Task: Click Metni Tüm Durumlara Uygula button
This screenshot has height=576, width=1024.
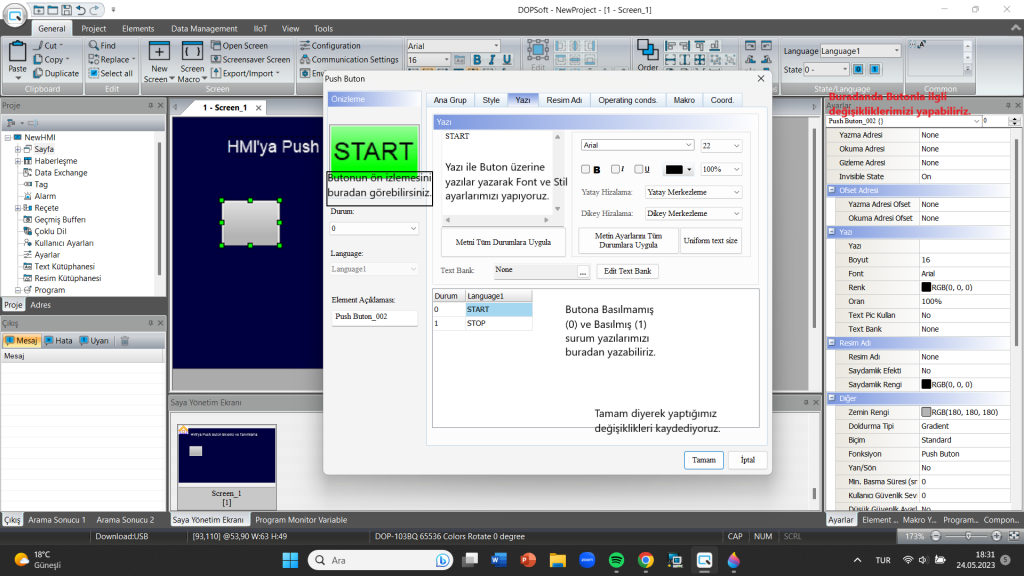Action: click(503, 242)
